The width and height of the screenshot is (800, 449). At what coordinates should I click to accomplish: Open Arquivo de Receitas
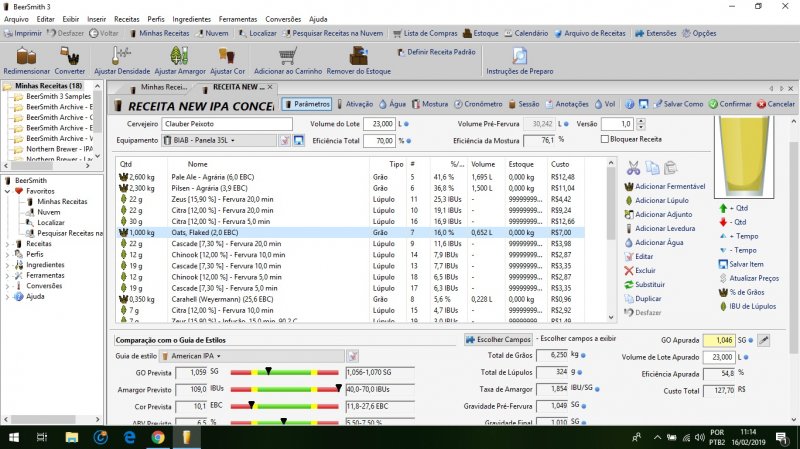coord(590,33)
